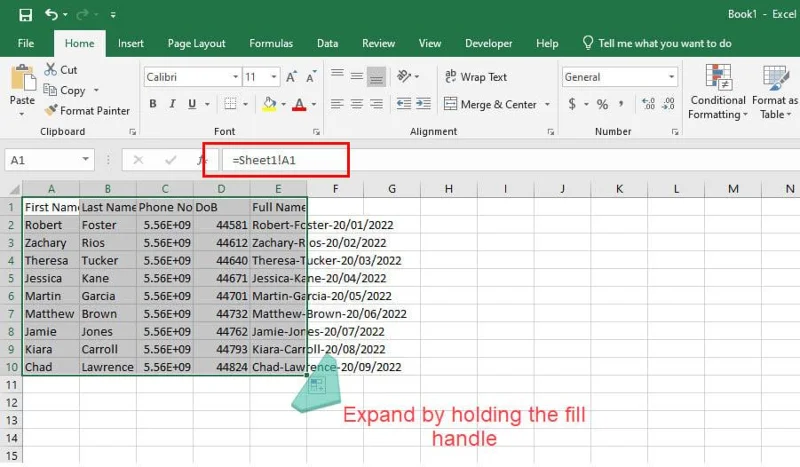Image resolution: width=800 pixels, height=467 pixels.
Task: Toggle the Bottom Align button
Action: [x=376, y=77]
